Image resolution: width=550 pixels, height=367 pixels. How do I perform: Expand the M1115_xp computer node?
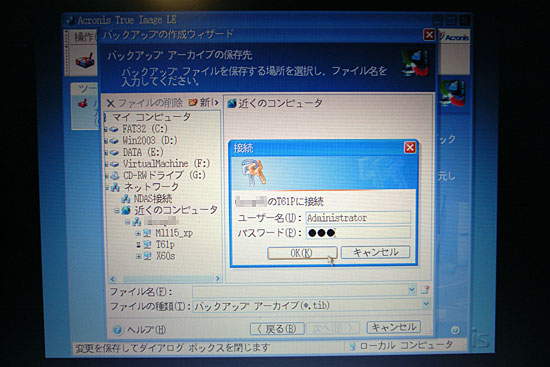[138, 233]
